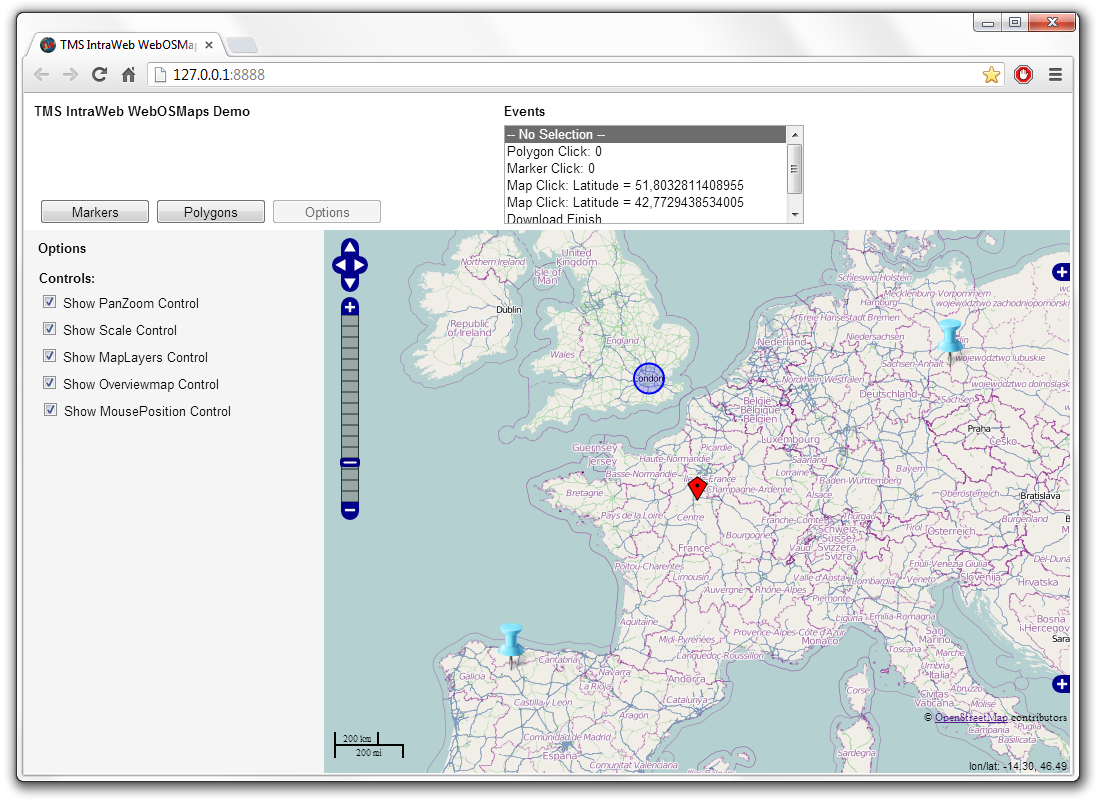Pan the map right with the arrow control
The height and width of the screenshot is (803, 1098).
coord(359,265)
